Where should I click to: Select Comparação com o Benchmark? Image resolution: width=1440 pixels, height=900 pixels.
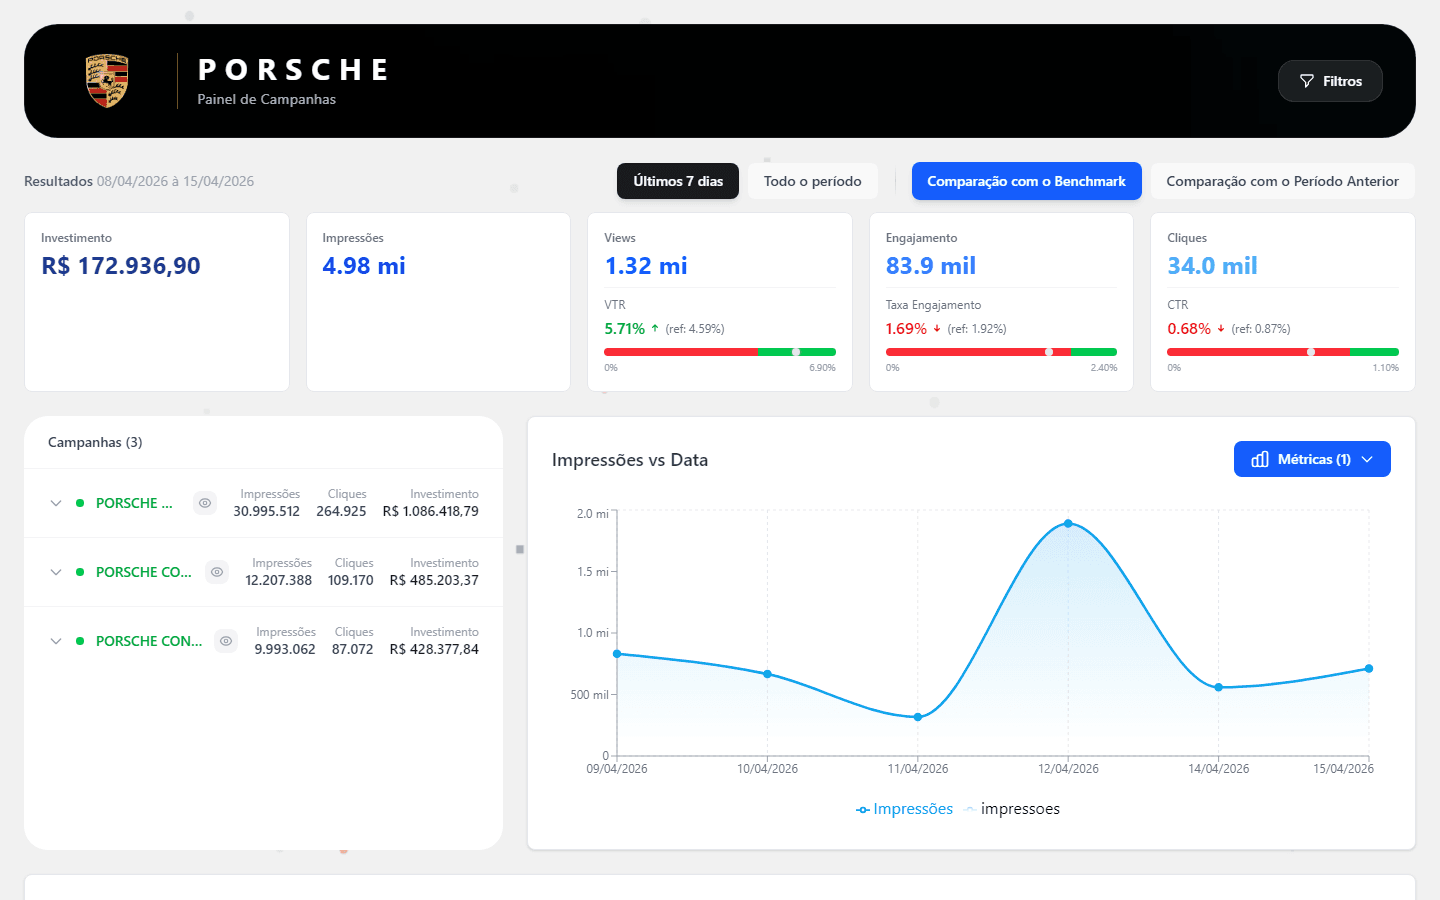(x=1026, y=181)
